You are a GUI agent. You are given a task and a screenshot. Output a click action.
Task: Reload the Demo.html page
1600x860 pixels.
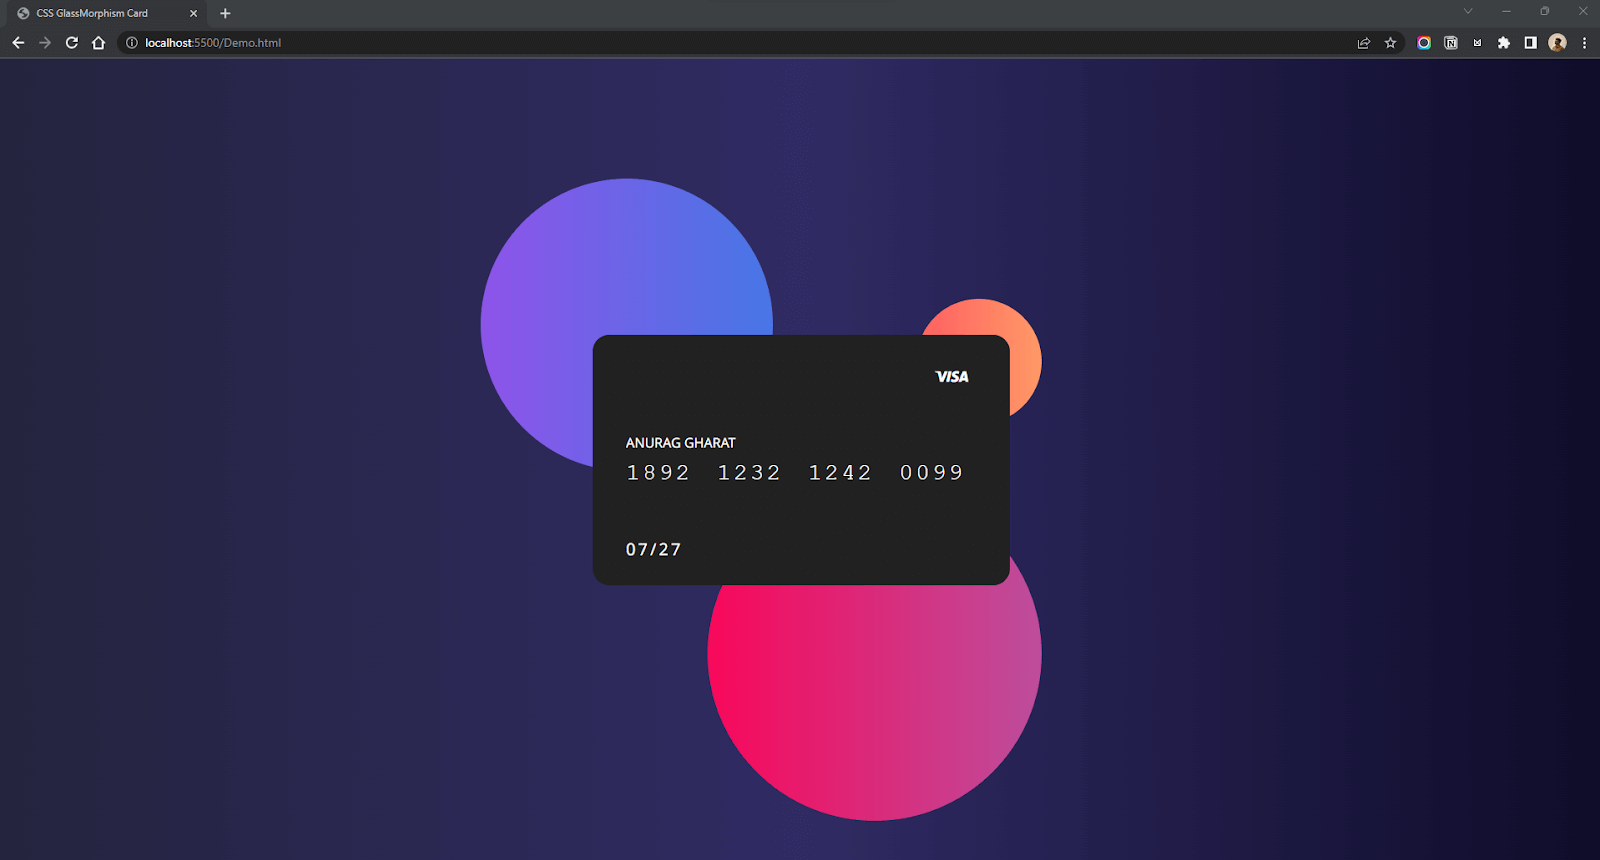pos(72,43)
